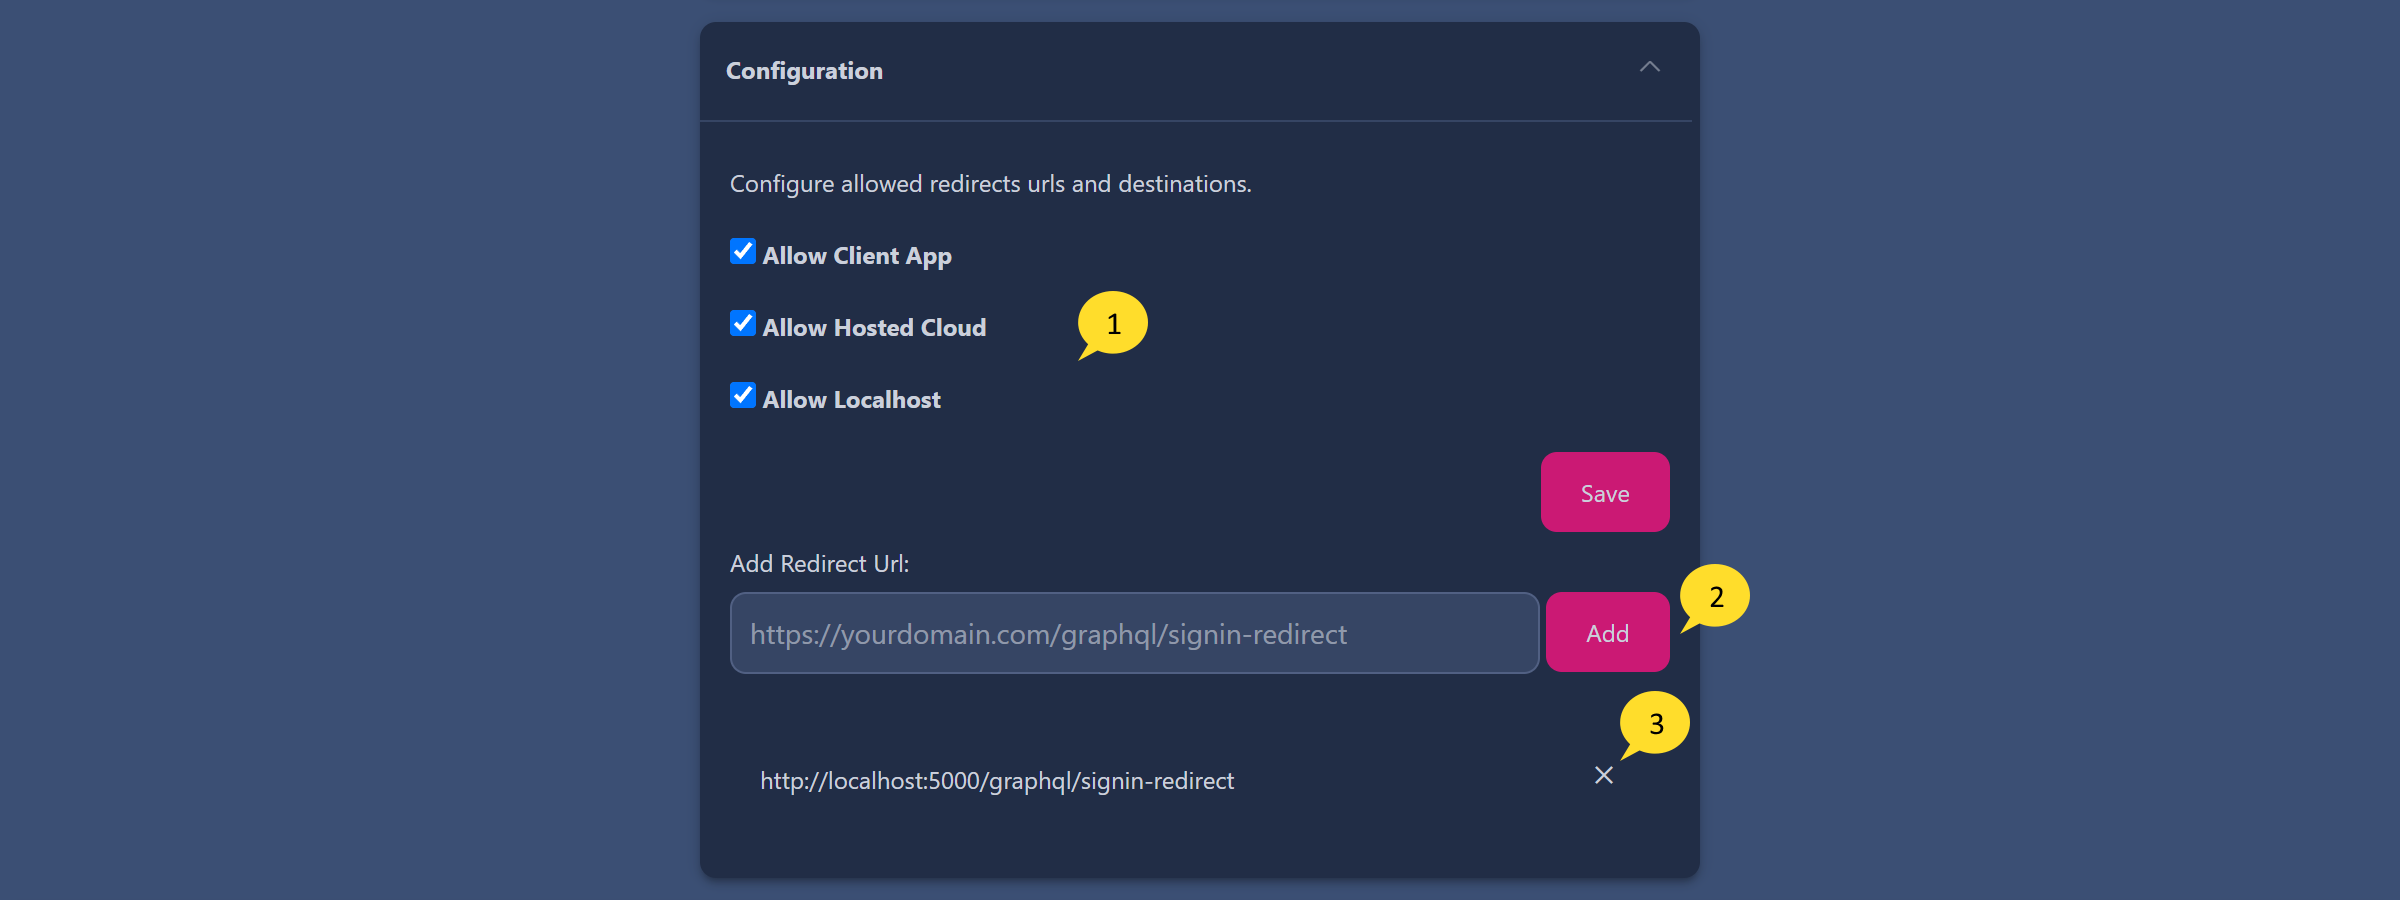Viewport: 2400px width, 900px height.
Task: Click the Configuration header title
Action: (x=804, y=71)
